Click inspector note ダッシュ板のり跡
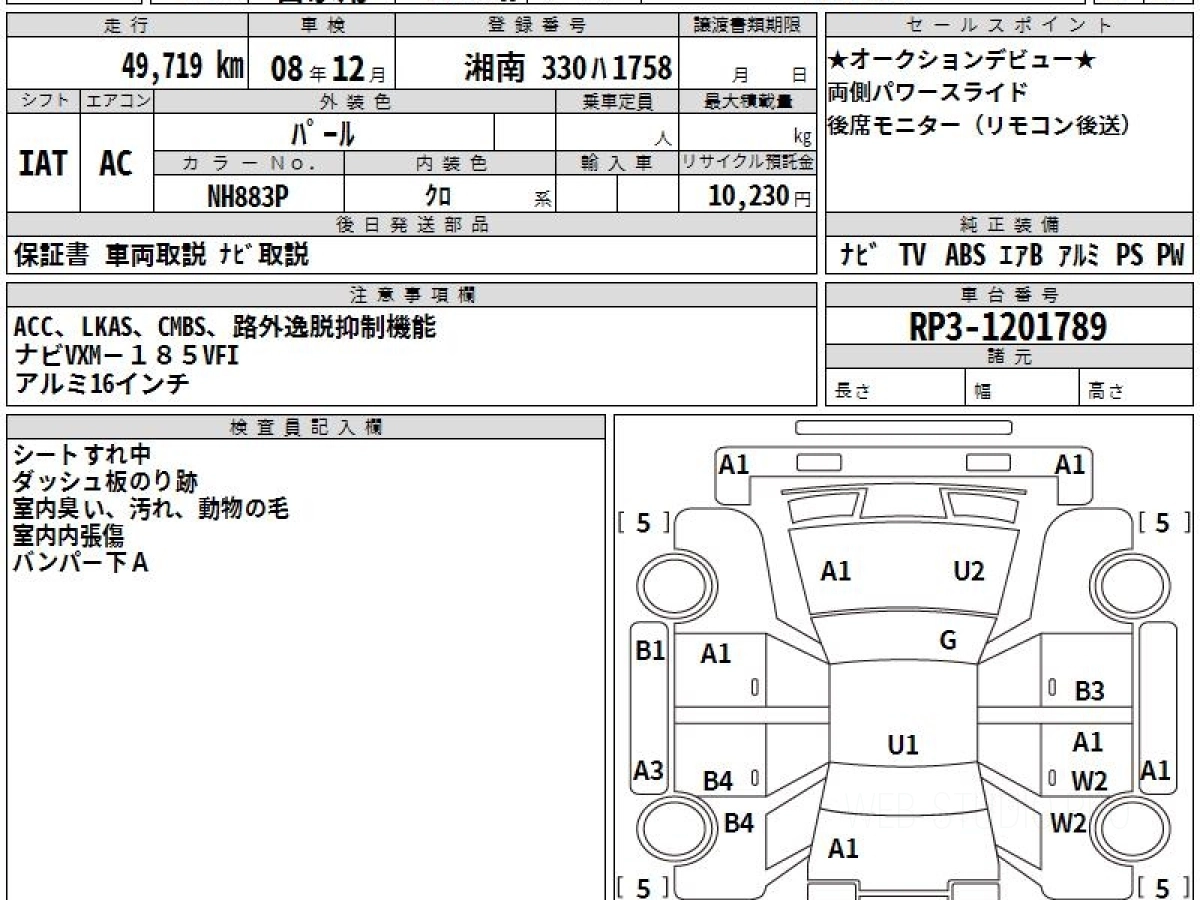 pos(104,482)
